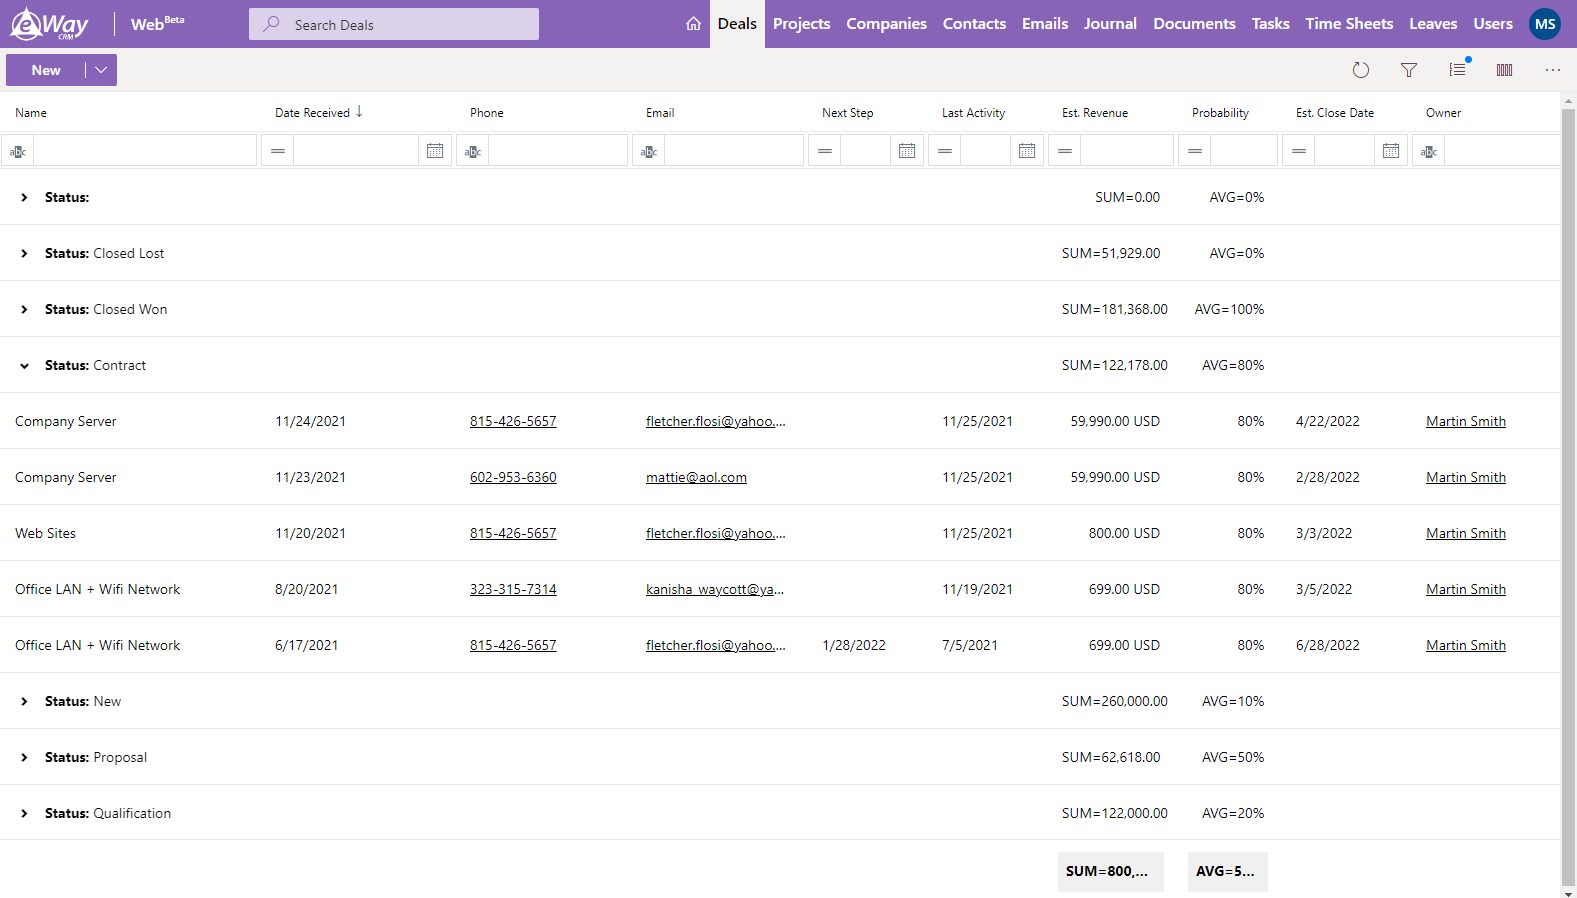Open the New button dropdown arrow

101,70
